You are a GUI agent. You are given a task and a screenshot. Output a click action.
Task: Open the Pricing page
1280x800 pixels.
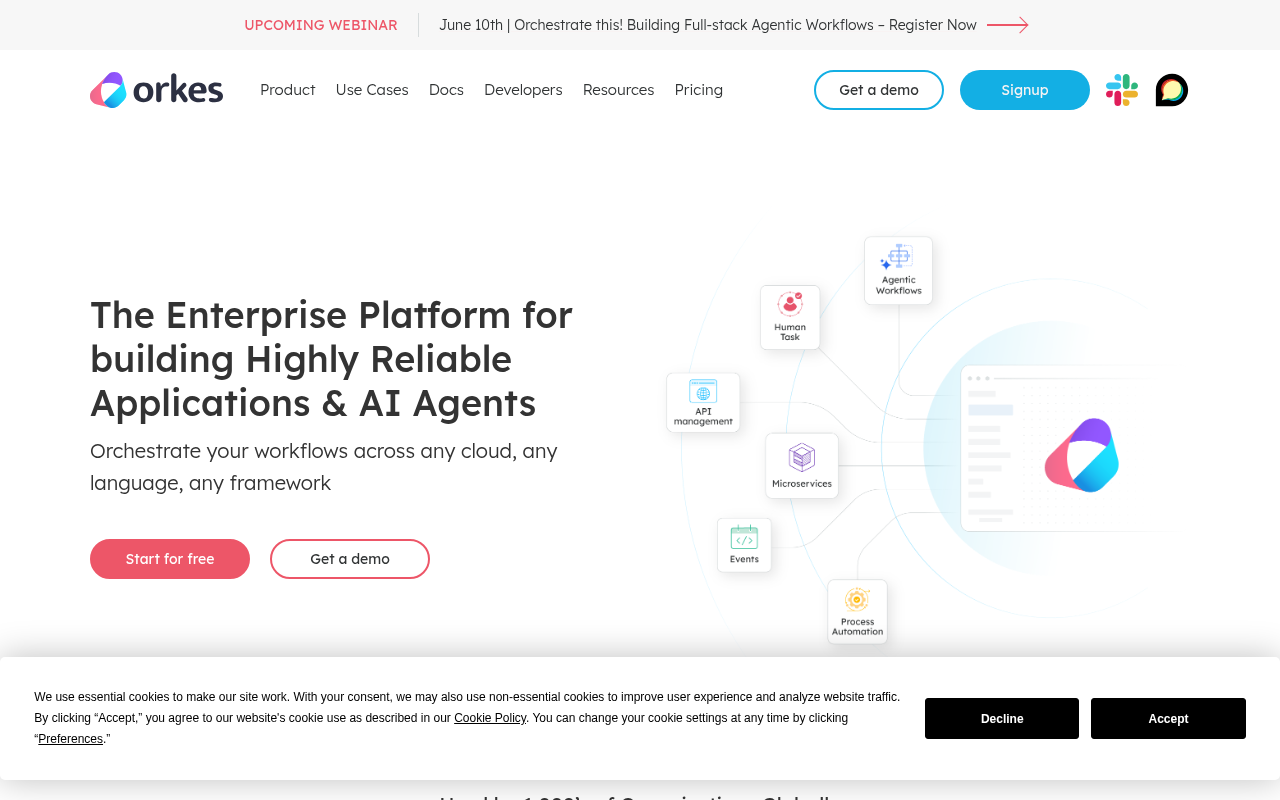[x=698, y=90]
